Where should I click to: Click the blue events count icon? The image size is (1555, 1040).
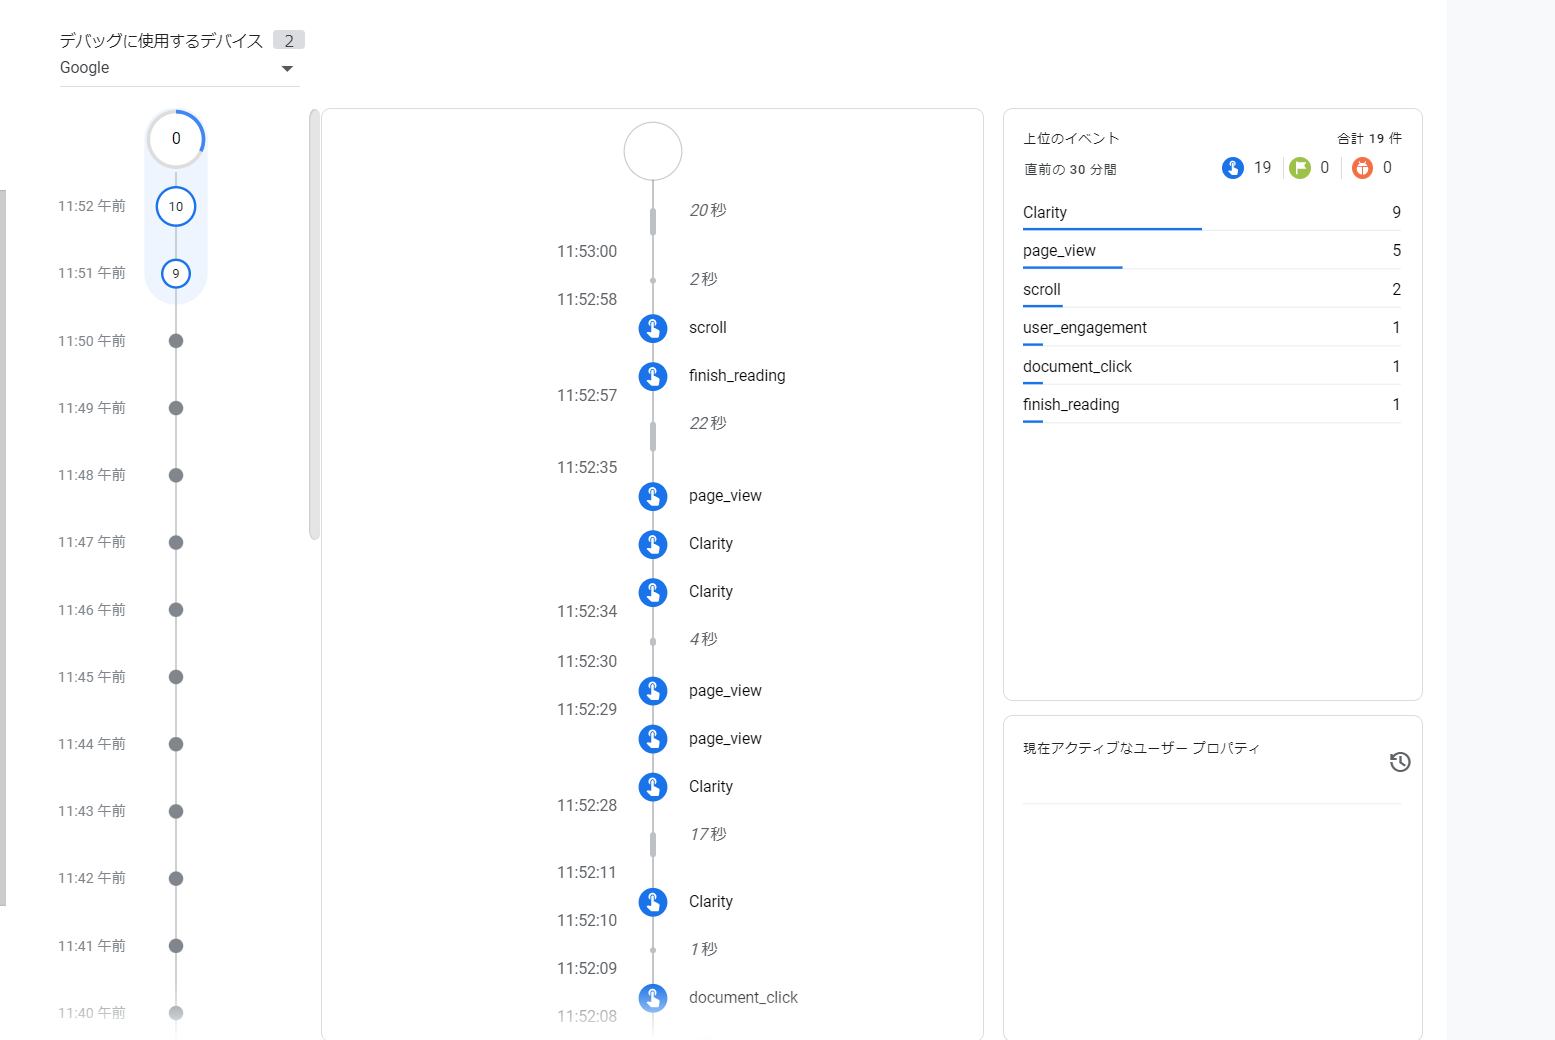(1233, 168)
